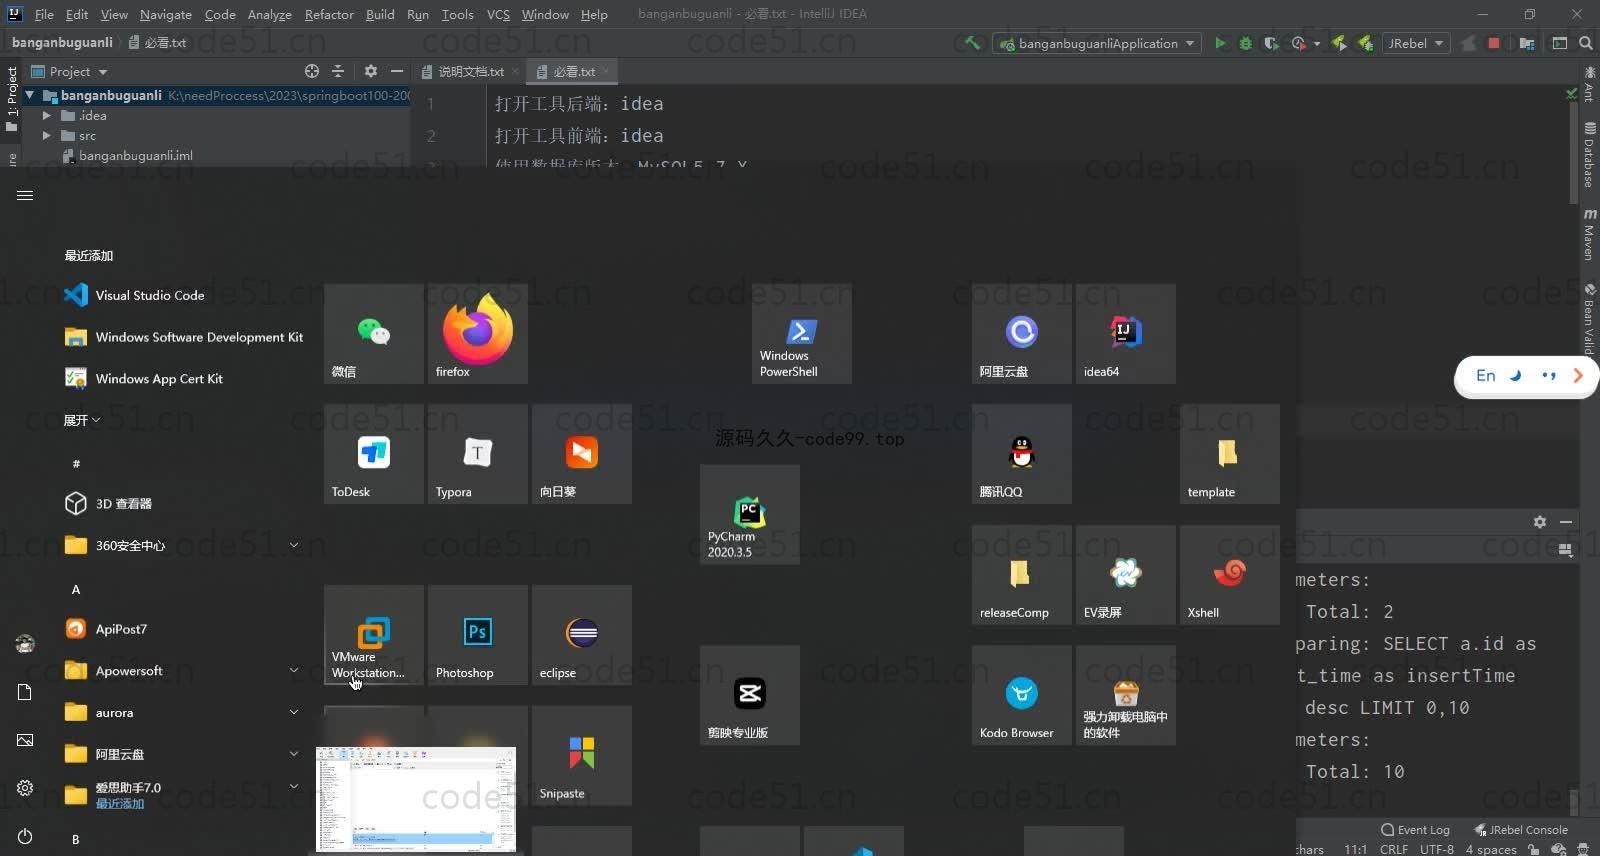Click the locate-file target icon in Project panel
1600x856 pixels.
tap(312, 71)
